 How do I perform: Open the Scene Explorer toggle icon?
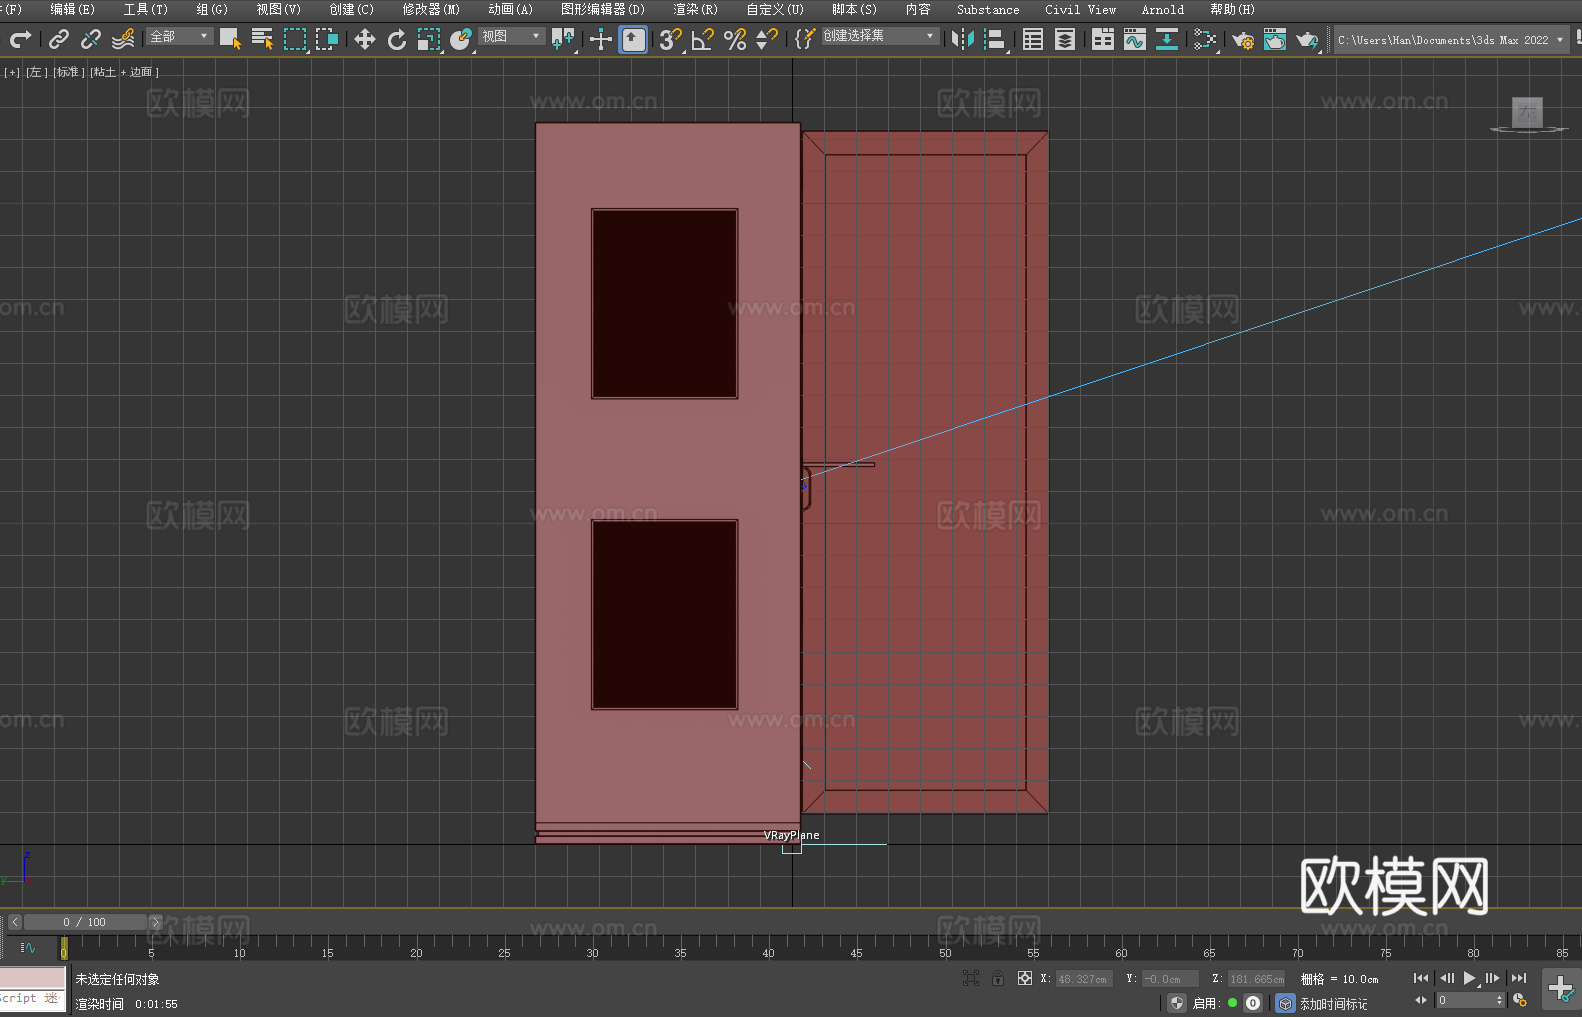click(x=1033, y=39)
